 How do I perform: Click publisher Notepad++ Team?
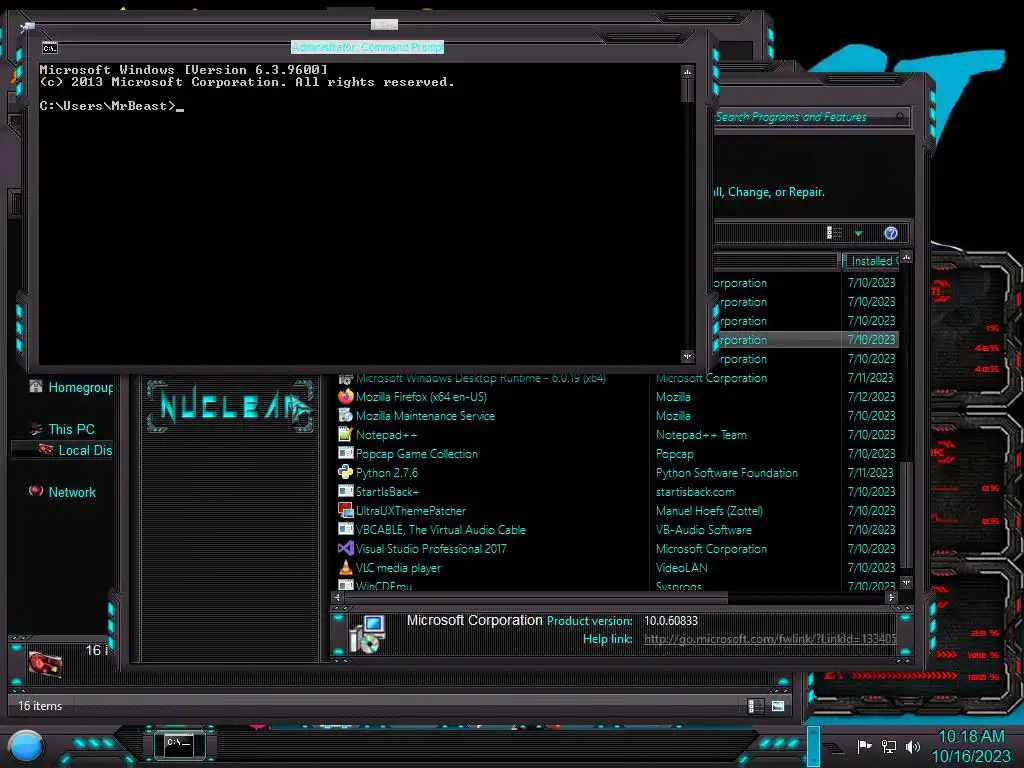click(x=701, y=435)
